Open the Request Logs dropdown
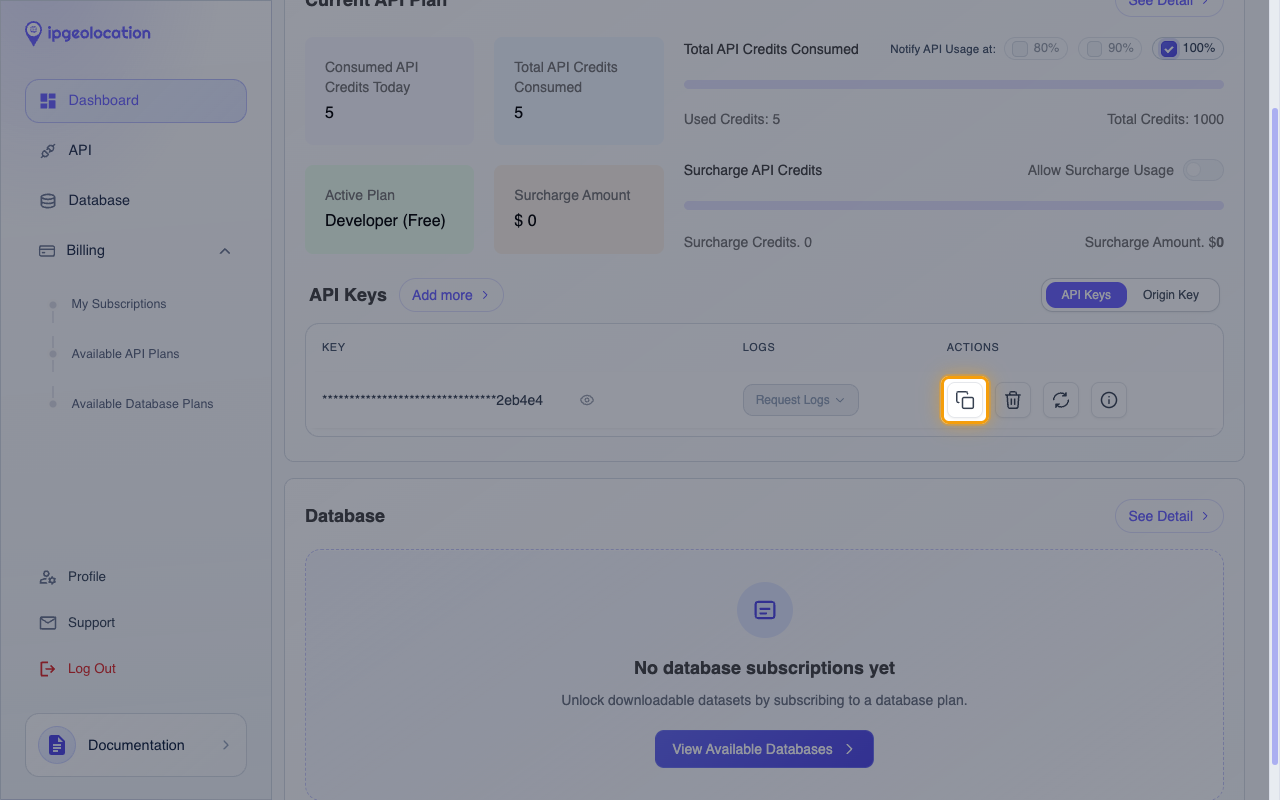This screenshot has height=800, width=1280. [801, 400]
